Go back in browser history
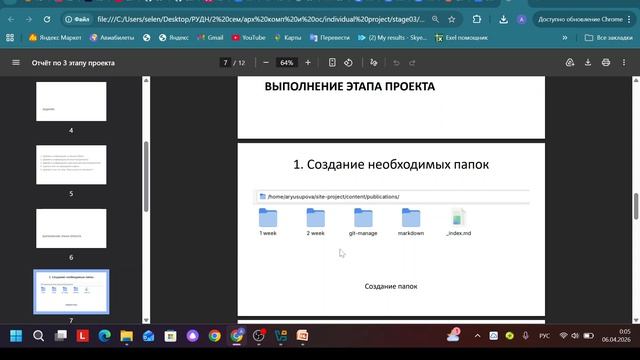This screenshot has width=640, height=360. tap(11, 19)
